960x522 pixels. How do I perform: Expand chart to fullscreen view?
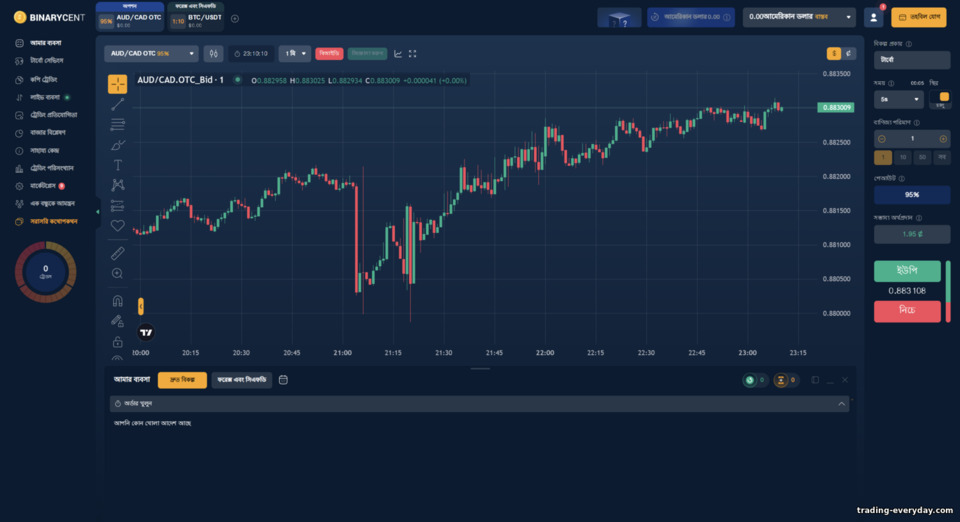[x=413, y=54]
